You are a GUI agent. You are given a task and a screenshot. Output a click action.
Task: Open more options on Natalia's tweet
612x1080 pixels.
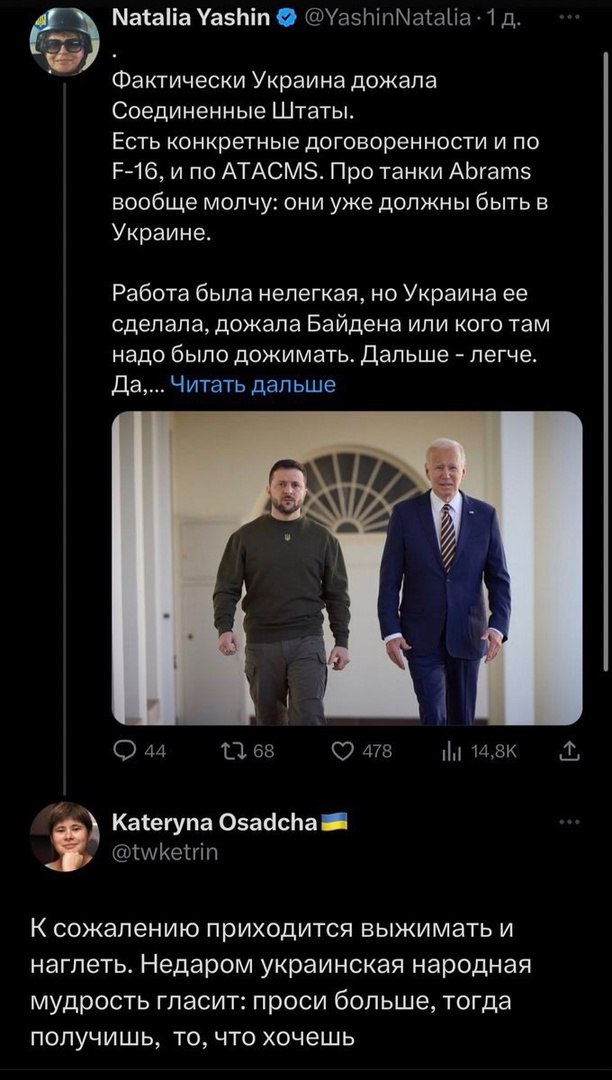coord(569,17)
